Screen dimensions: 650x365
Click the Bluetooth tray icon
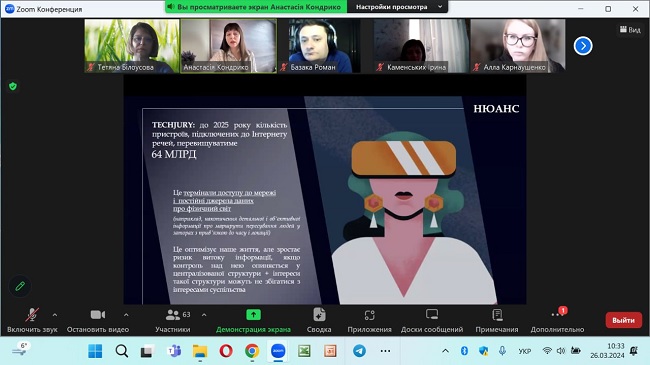[464, 351]
